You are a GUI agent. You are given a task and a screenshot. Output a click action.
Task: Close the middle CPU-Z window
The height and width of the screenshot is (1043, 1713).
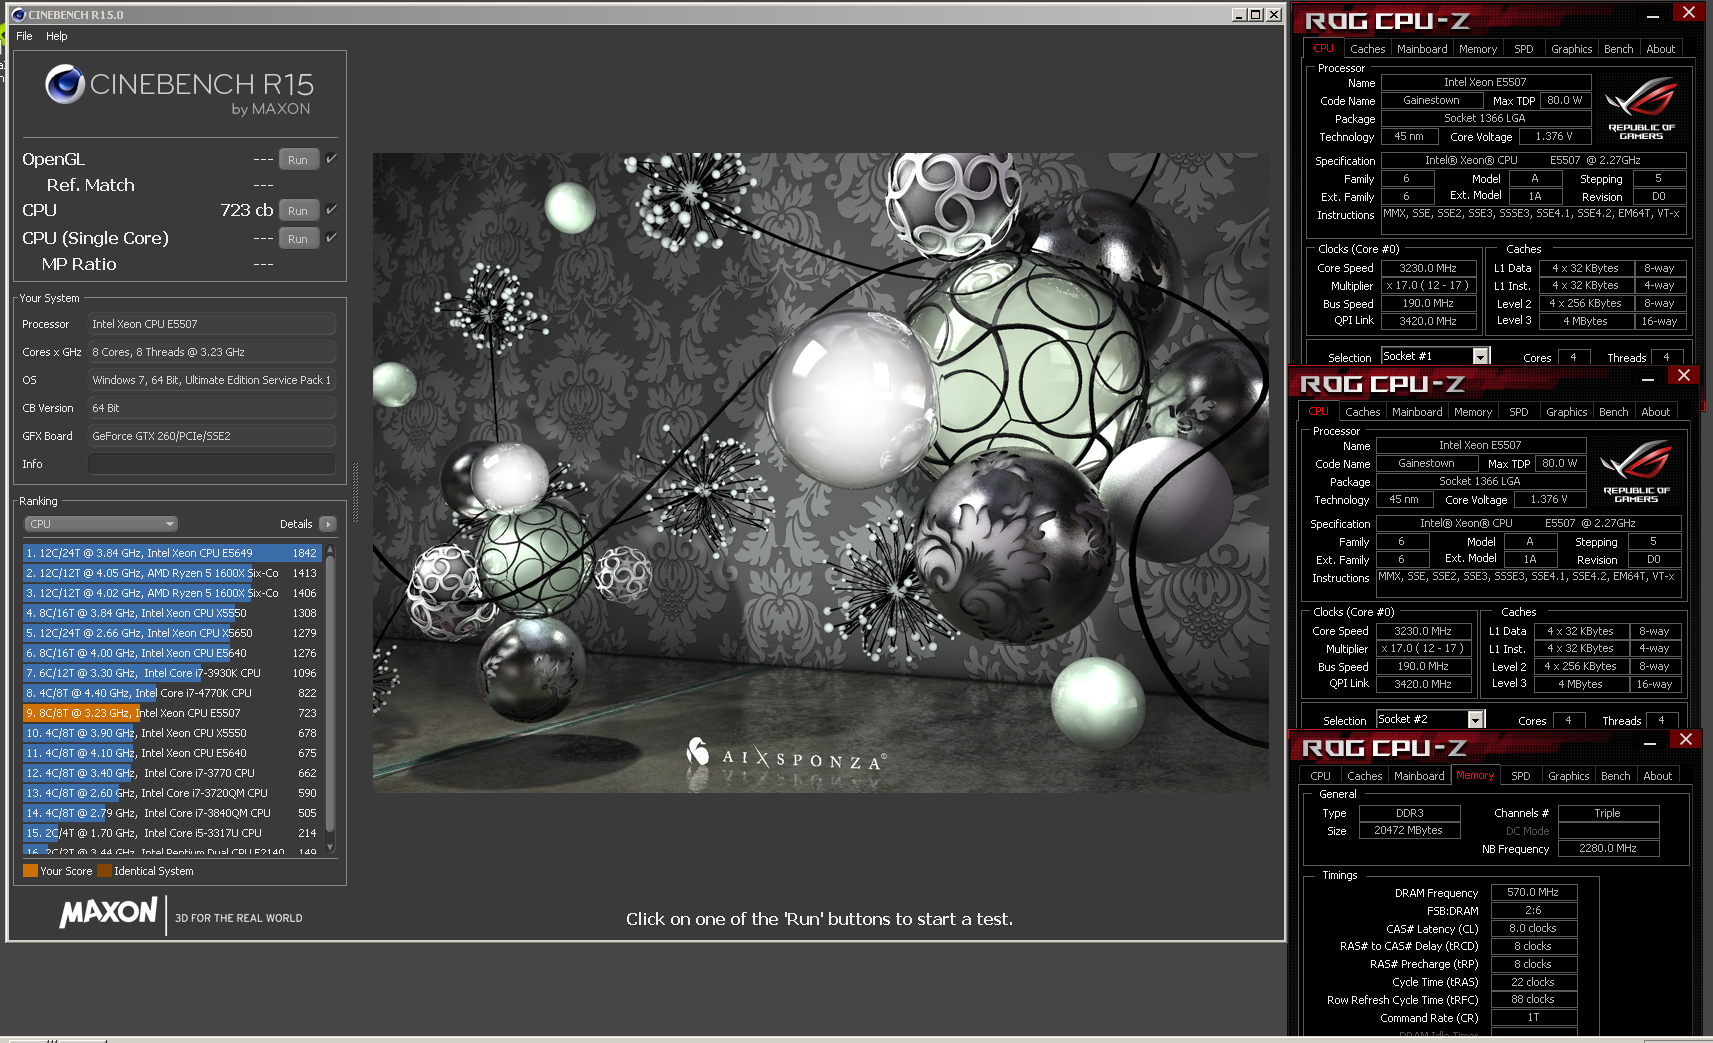point(1684,376)
